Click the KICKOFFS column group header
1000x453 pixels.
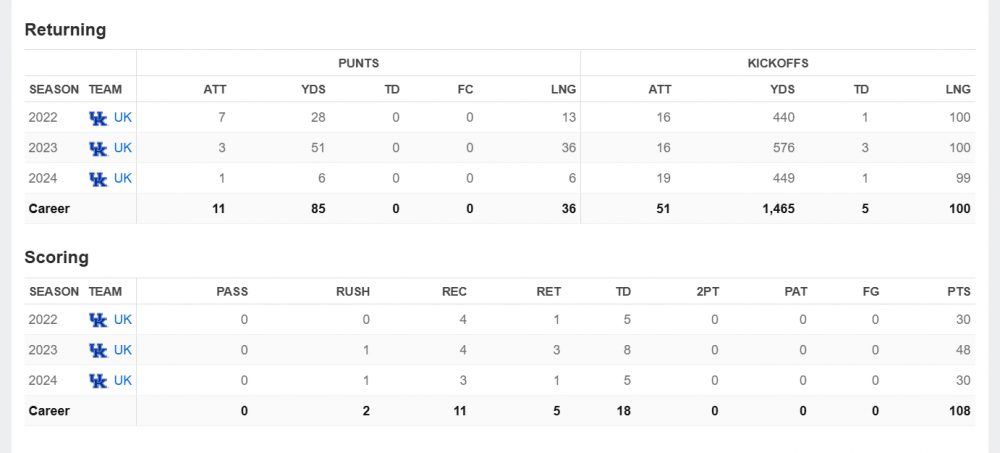777,62
